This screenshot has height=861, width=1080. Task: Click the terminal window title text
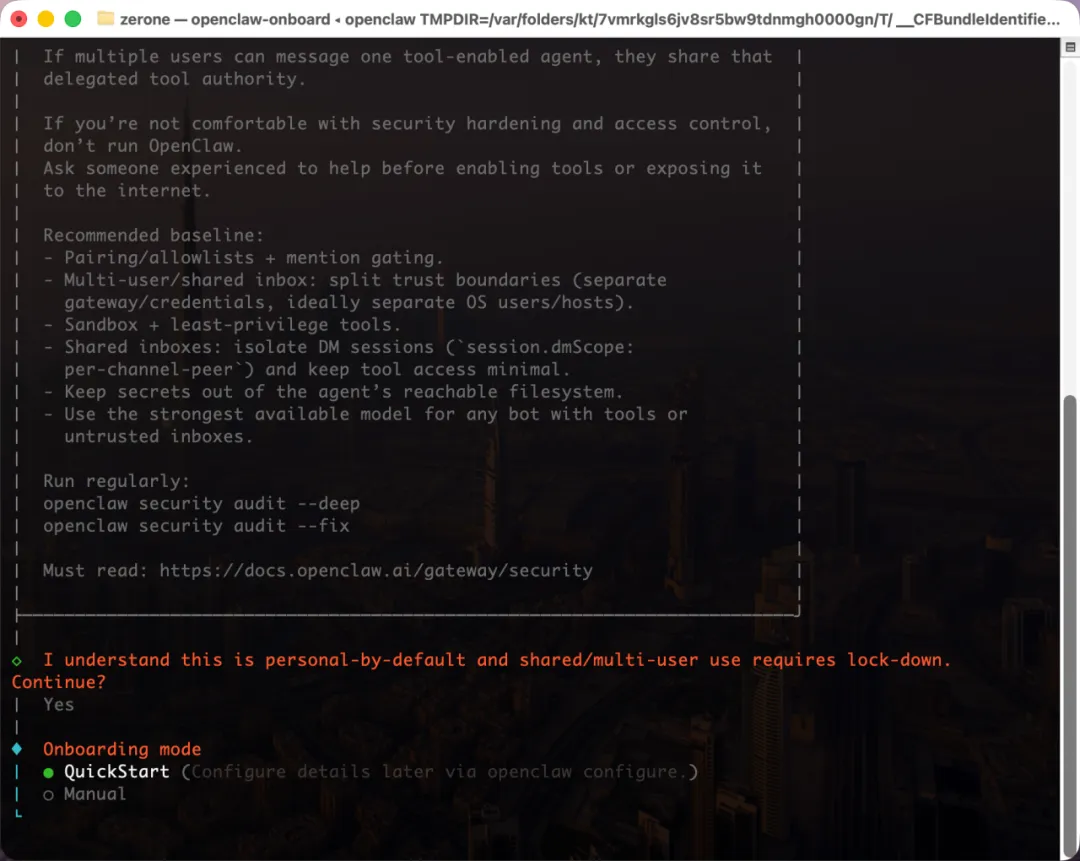(590, 19)
